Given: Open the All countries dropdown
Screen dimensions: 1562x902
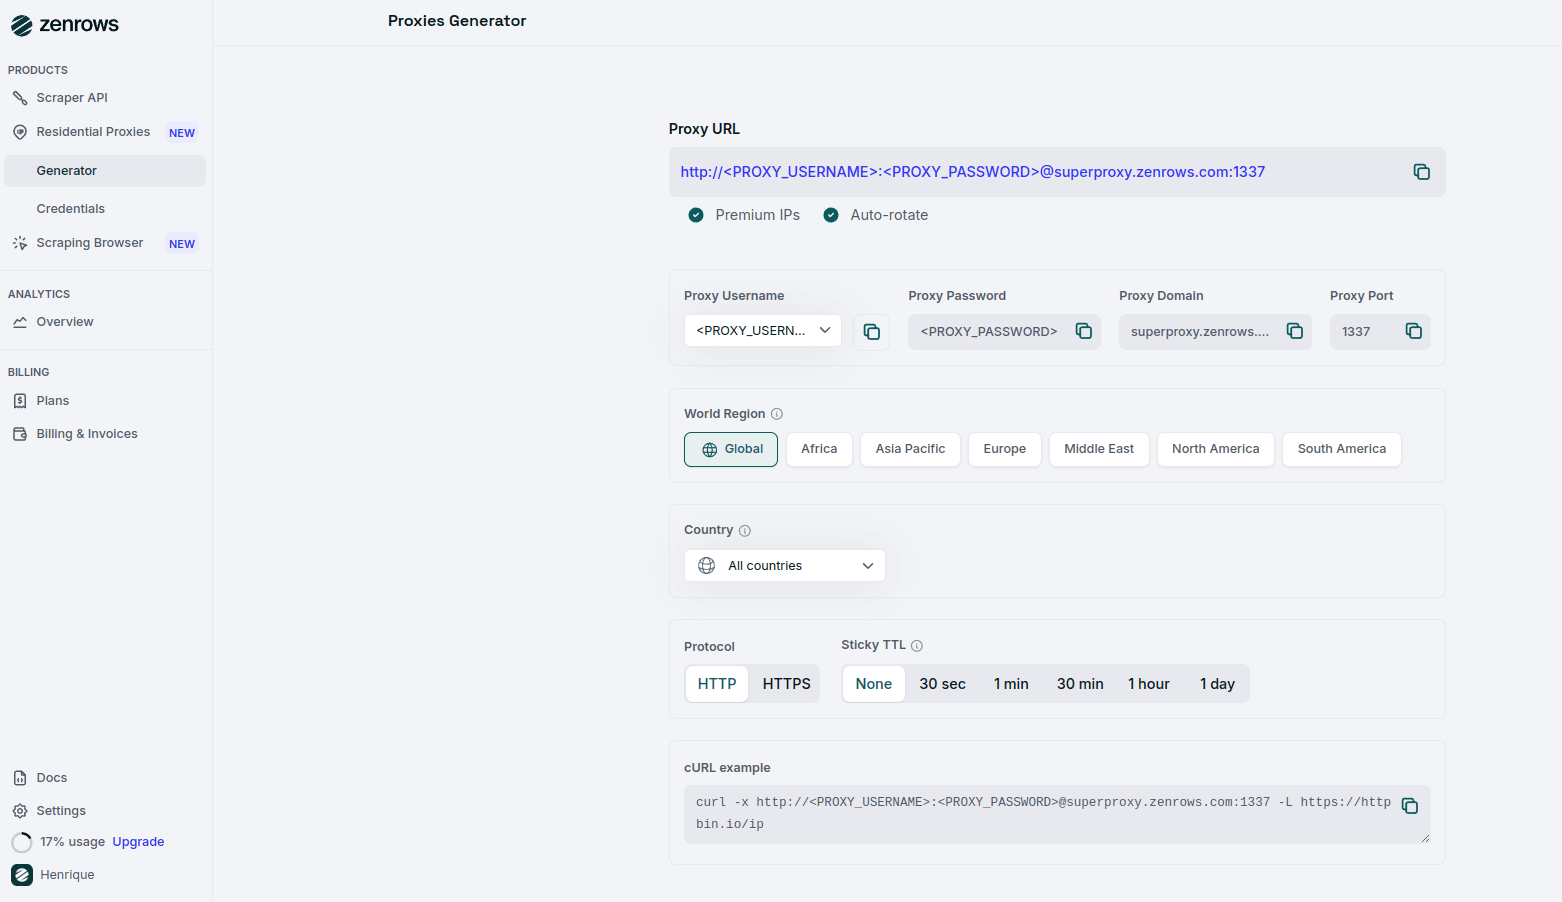Looking at the screenshot, I should 785,566.
